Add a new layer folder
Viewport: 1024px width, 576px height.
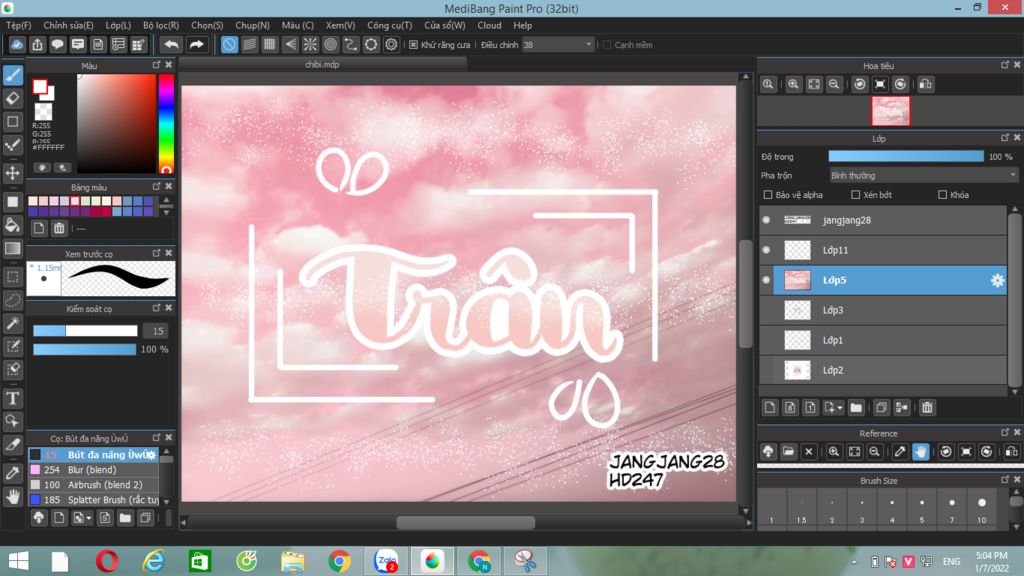pos(856,408)
